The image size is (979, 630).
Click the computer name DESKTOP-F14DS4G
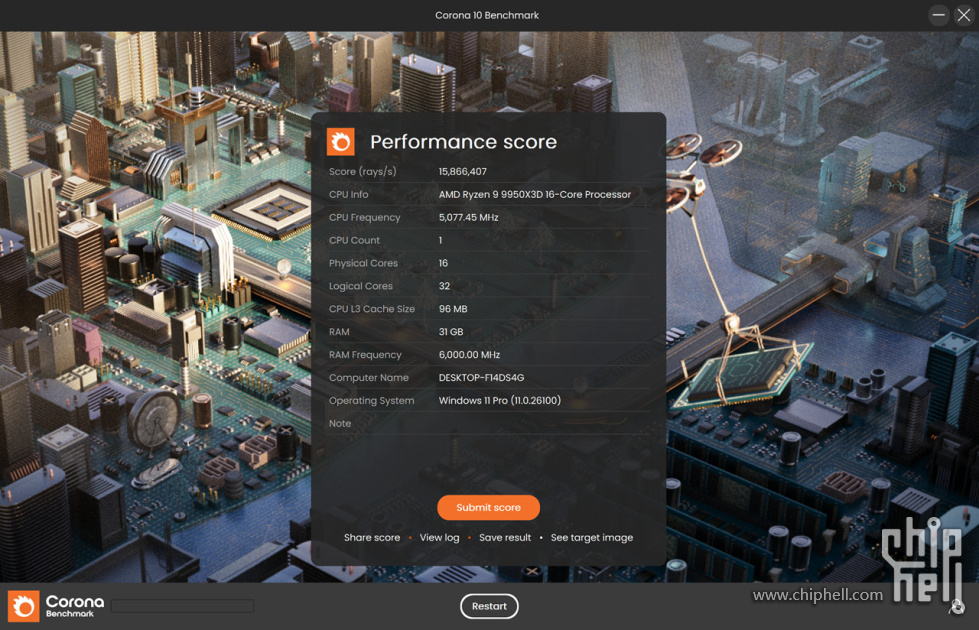(482, 378)
